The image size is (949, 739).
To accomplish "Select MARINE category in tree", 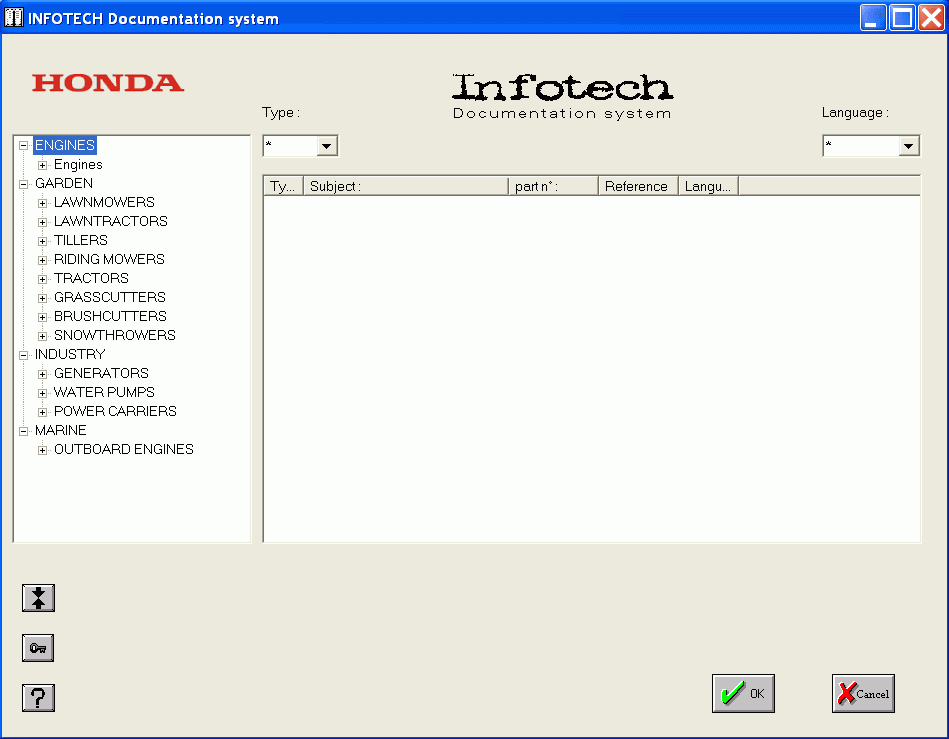I will pyautogui.click(x=61, y=430).
